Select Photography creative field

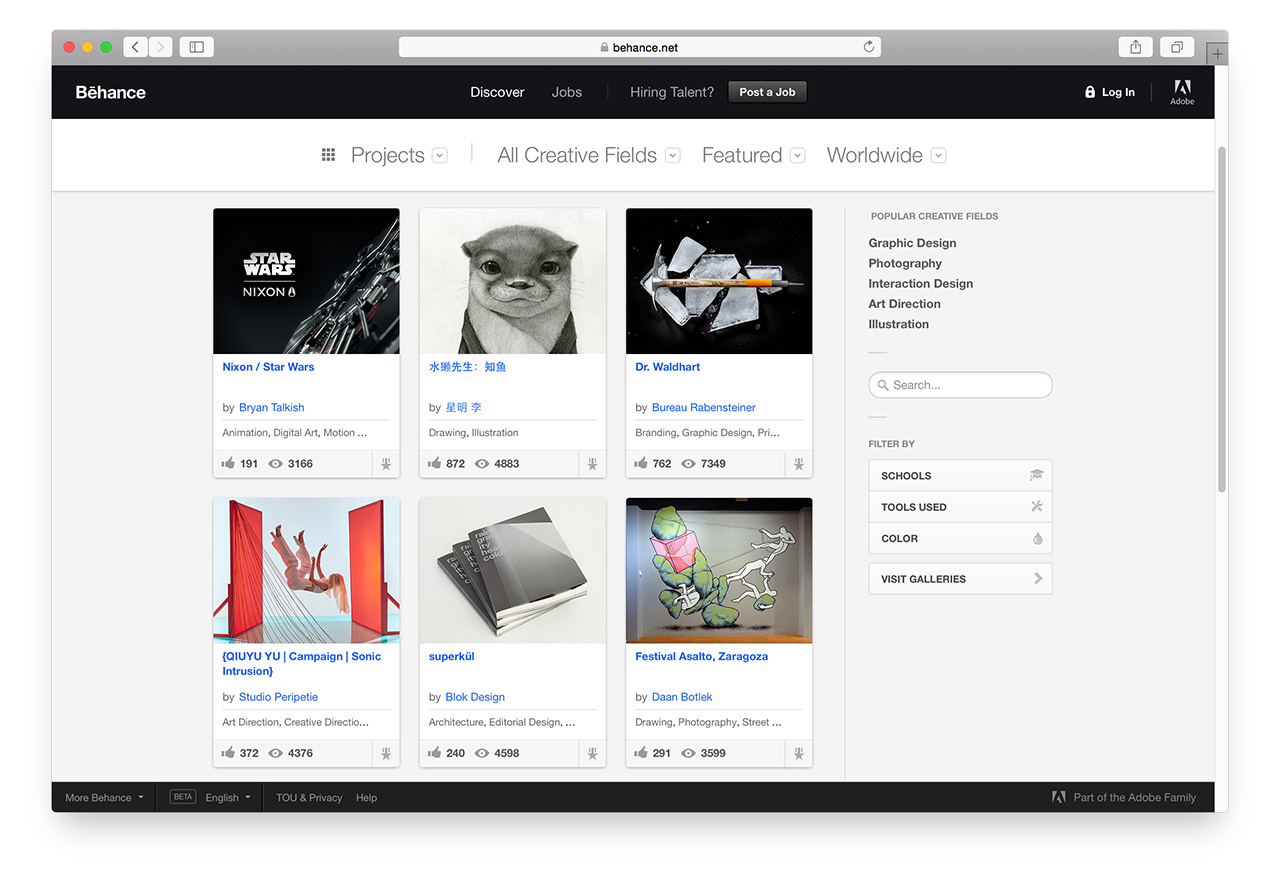point(905,263)
